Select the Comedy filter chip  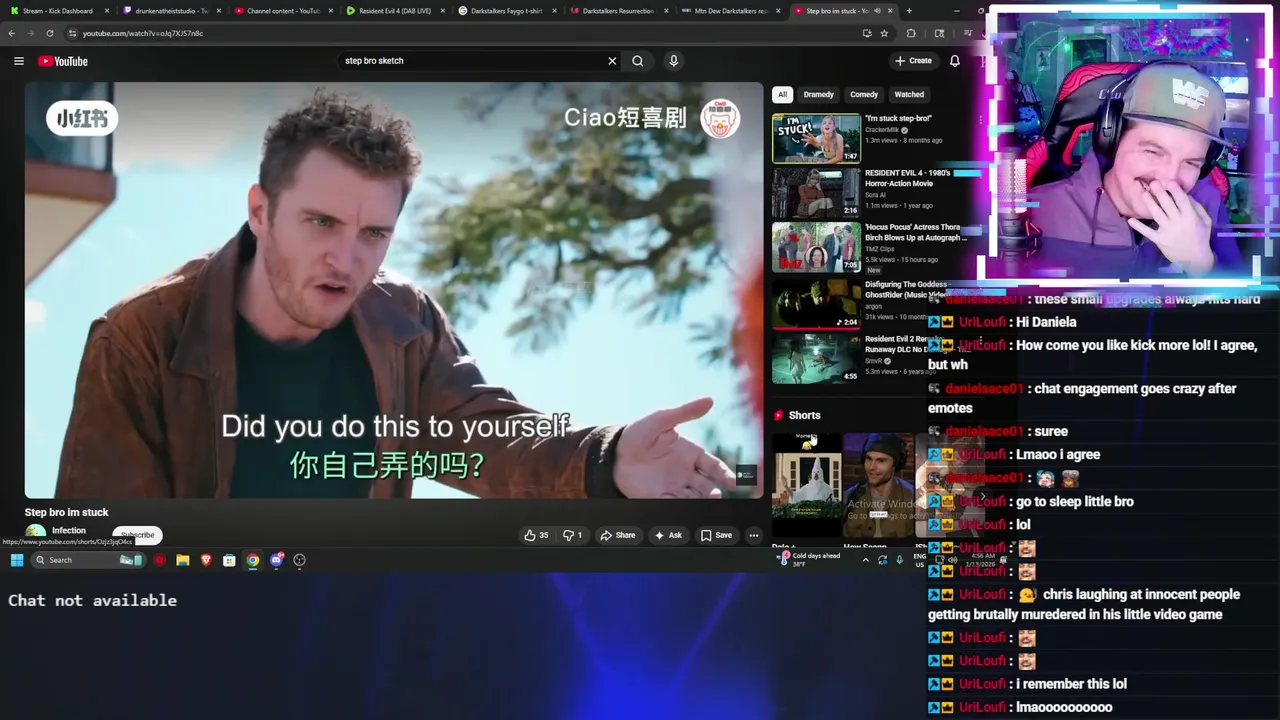(x=864, y=95)
